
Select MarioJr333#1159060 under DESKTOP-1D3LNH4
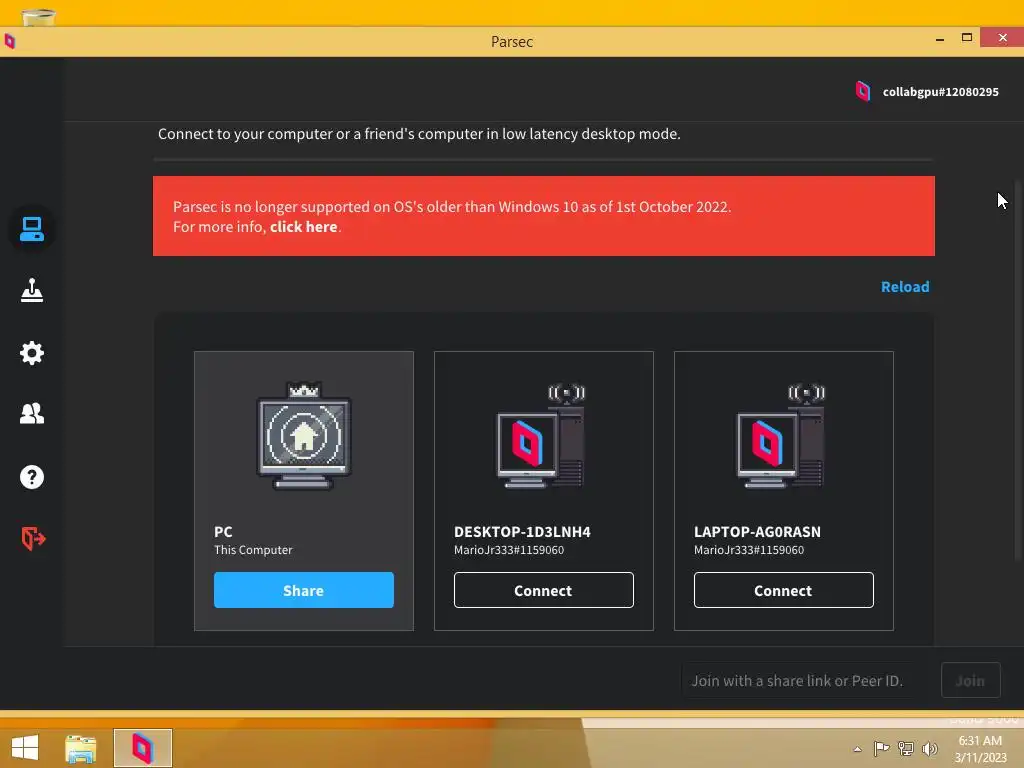pyautogui.click(x=509, y=550)
